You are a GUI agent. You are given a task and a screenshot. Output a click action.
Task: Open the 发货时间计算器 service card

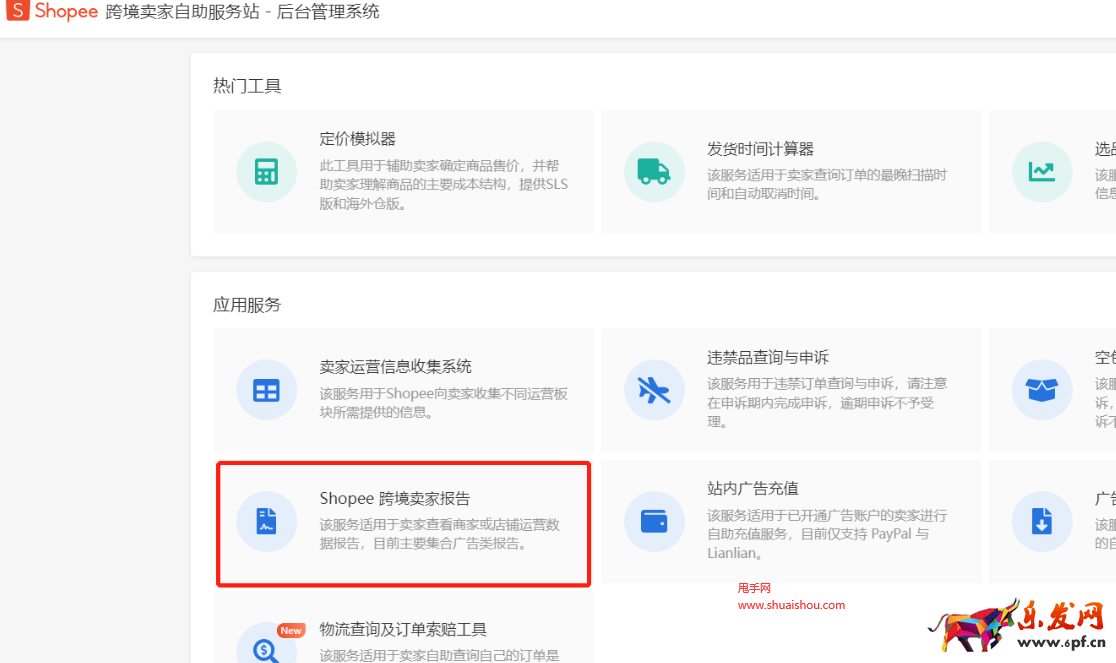click(790, 172)
